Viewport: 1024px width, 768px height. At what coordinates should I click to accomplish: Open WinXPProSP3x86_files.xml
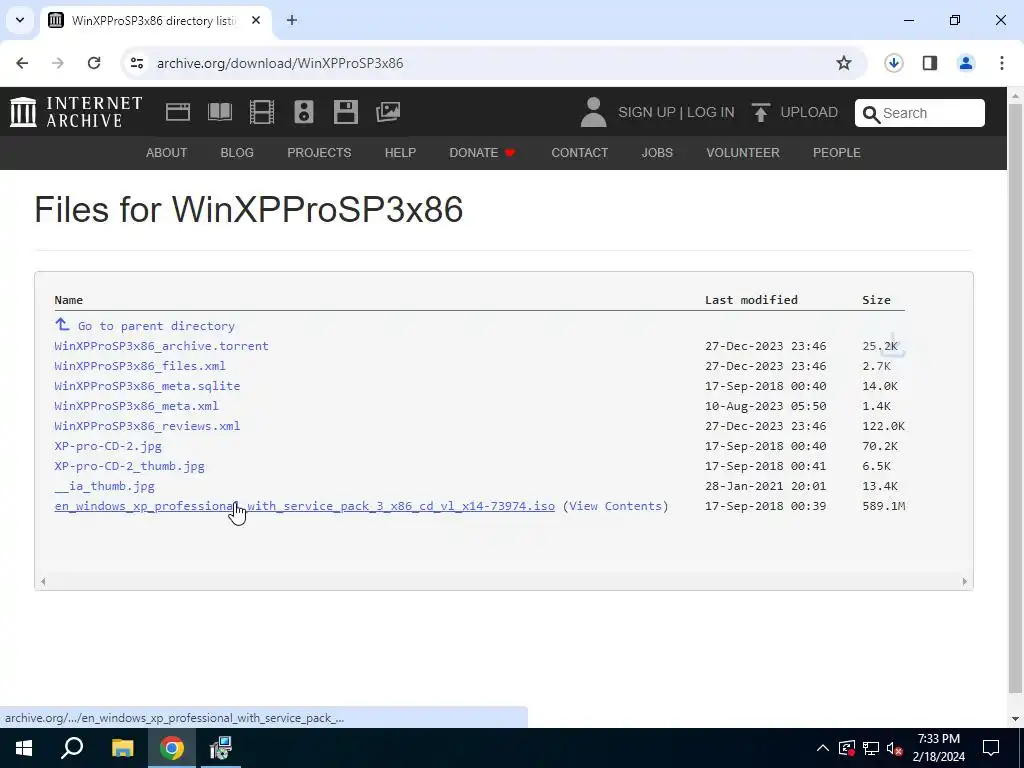pos(140,366)
